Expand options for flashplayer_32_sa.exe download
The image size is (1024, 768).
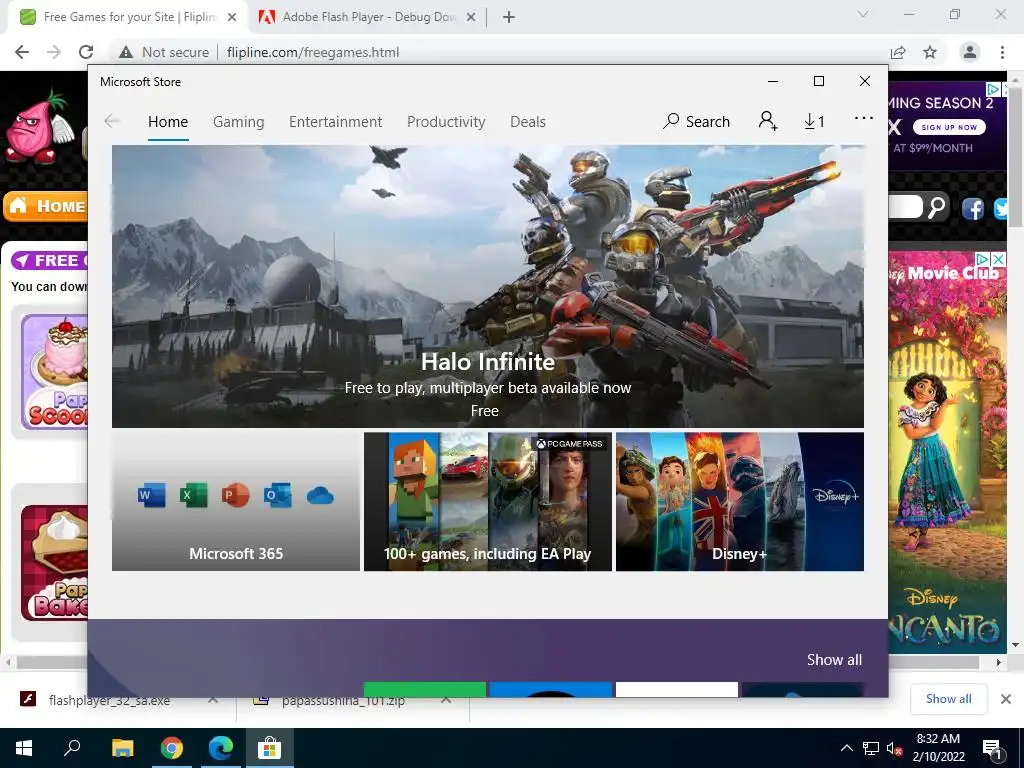tap(212, 699)
